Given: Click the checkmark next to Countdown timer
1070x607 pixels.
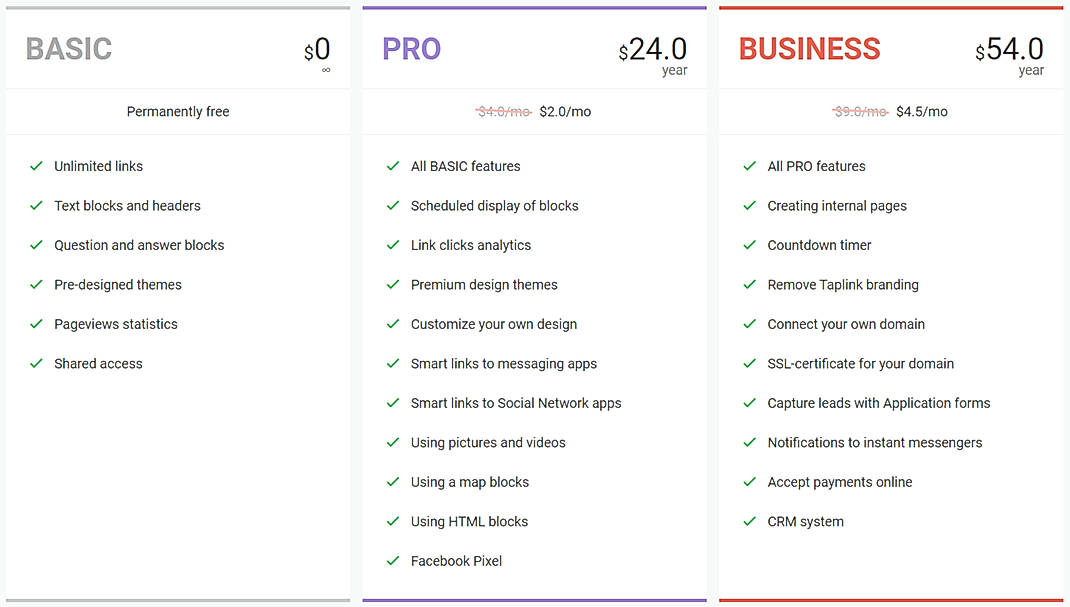Looking at the screenshot, I should 749,245.
